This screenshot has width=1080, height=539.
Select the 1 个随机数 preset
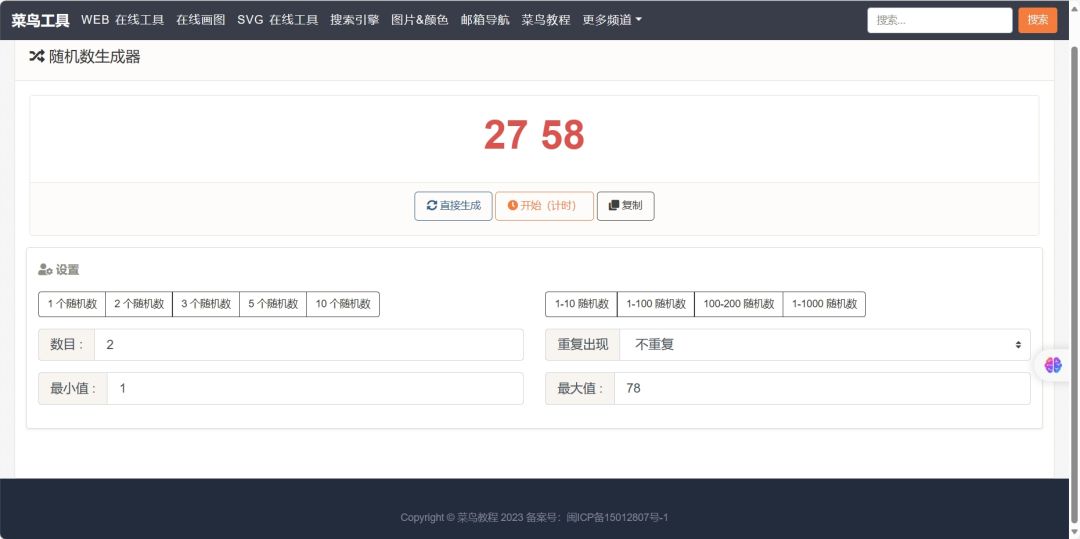72,304
